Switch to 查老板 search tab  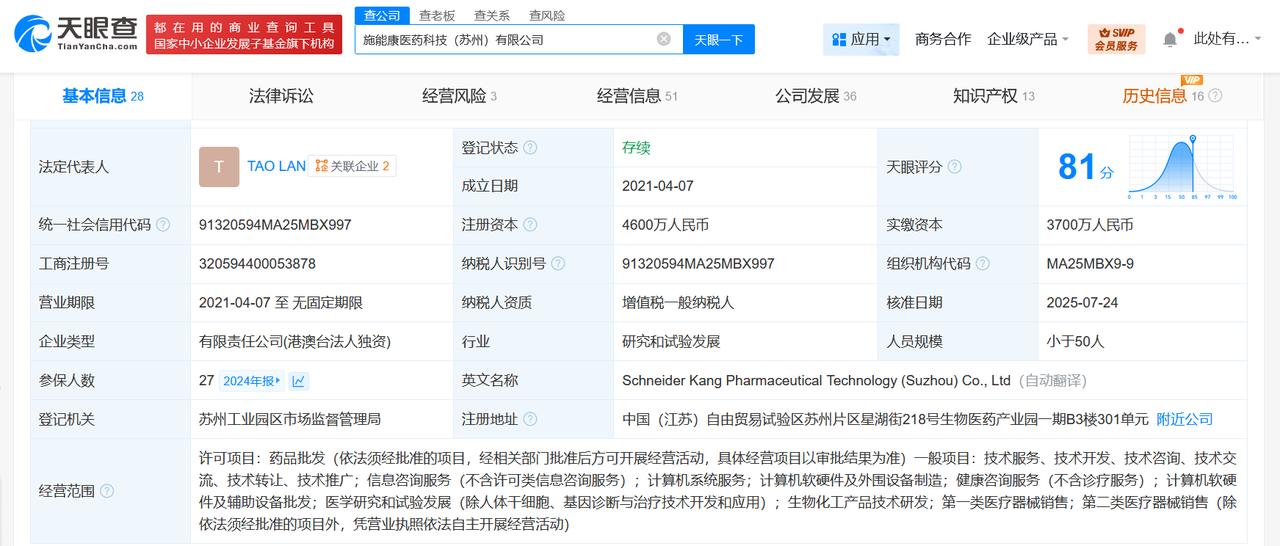click(x=437, y=15)
